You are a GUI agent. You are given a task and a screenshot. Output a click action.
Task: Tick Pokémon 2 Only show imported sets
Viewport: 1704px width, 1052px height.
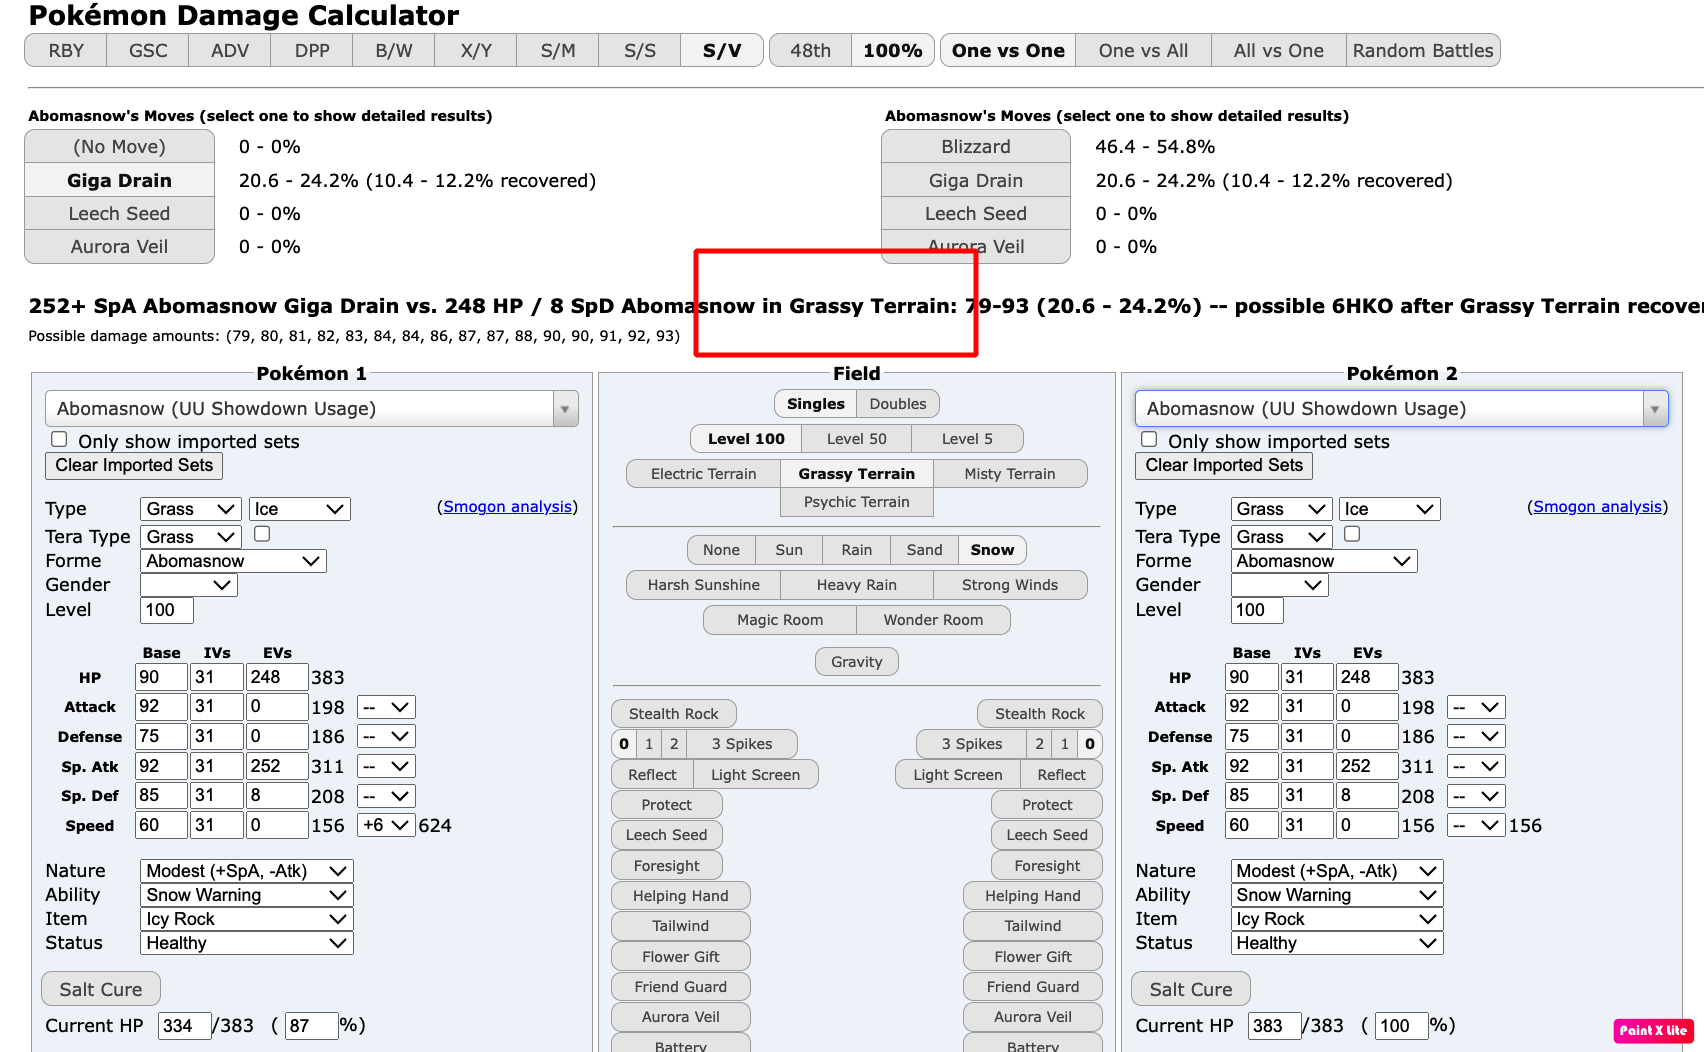pos(1149,439)
